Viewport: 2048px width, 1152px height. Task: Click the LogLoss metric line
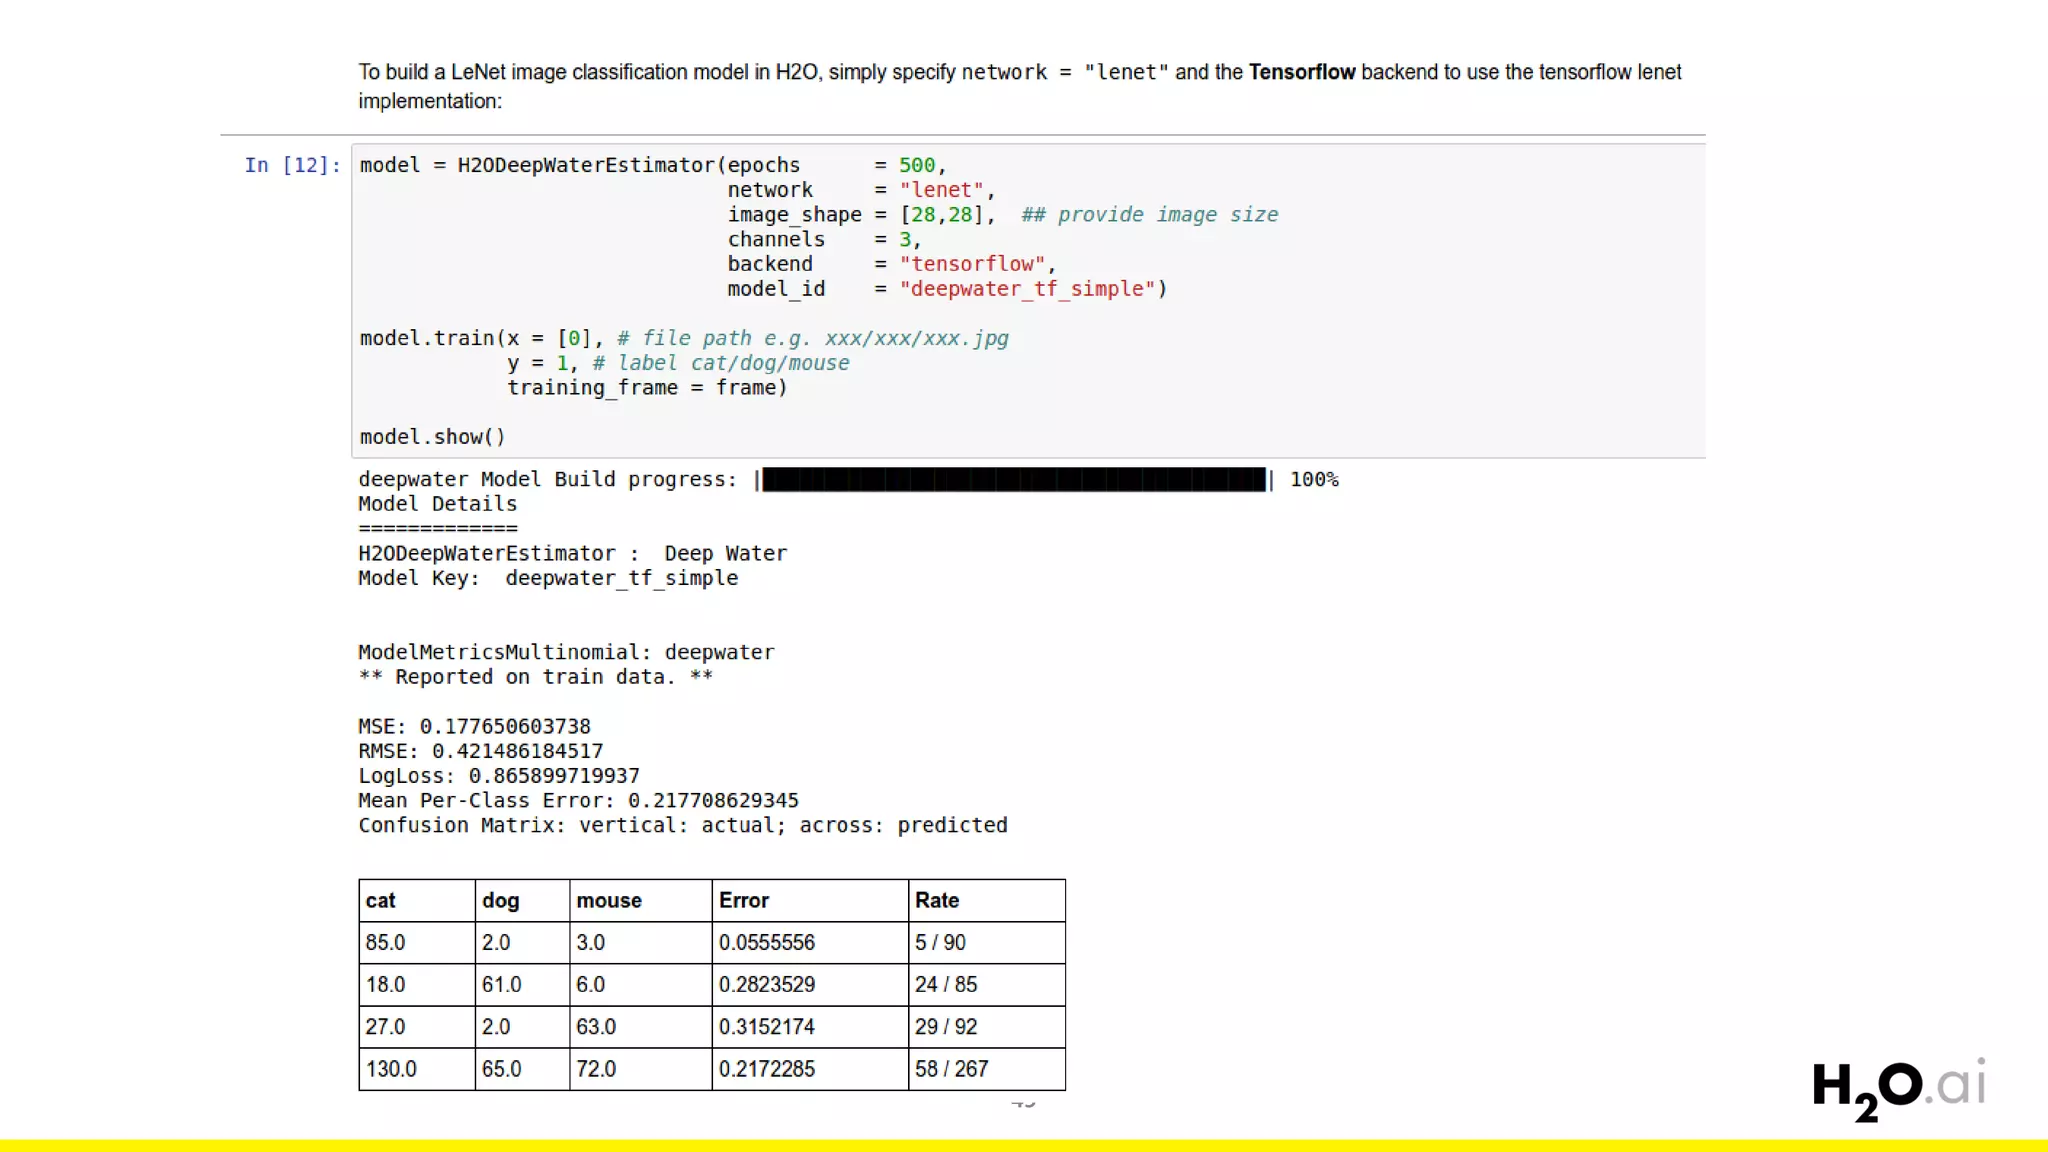(x=498, y=776)
